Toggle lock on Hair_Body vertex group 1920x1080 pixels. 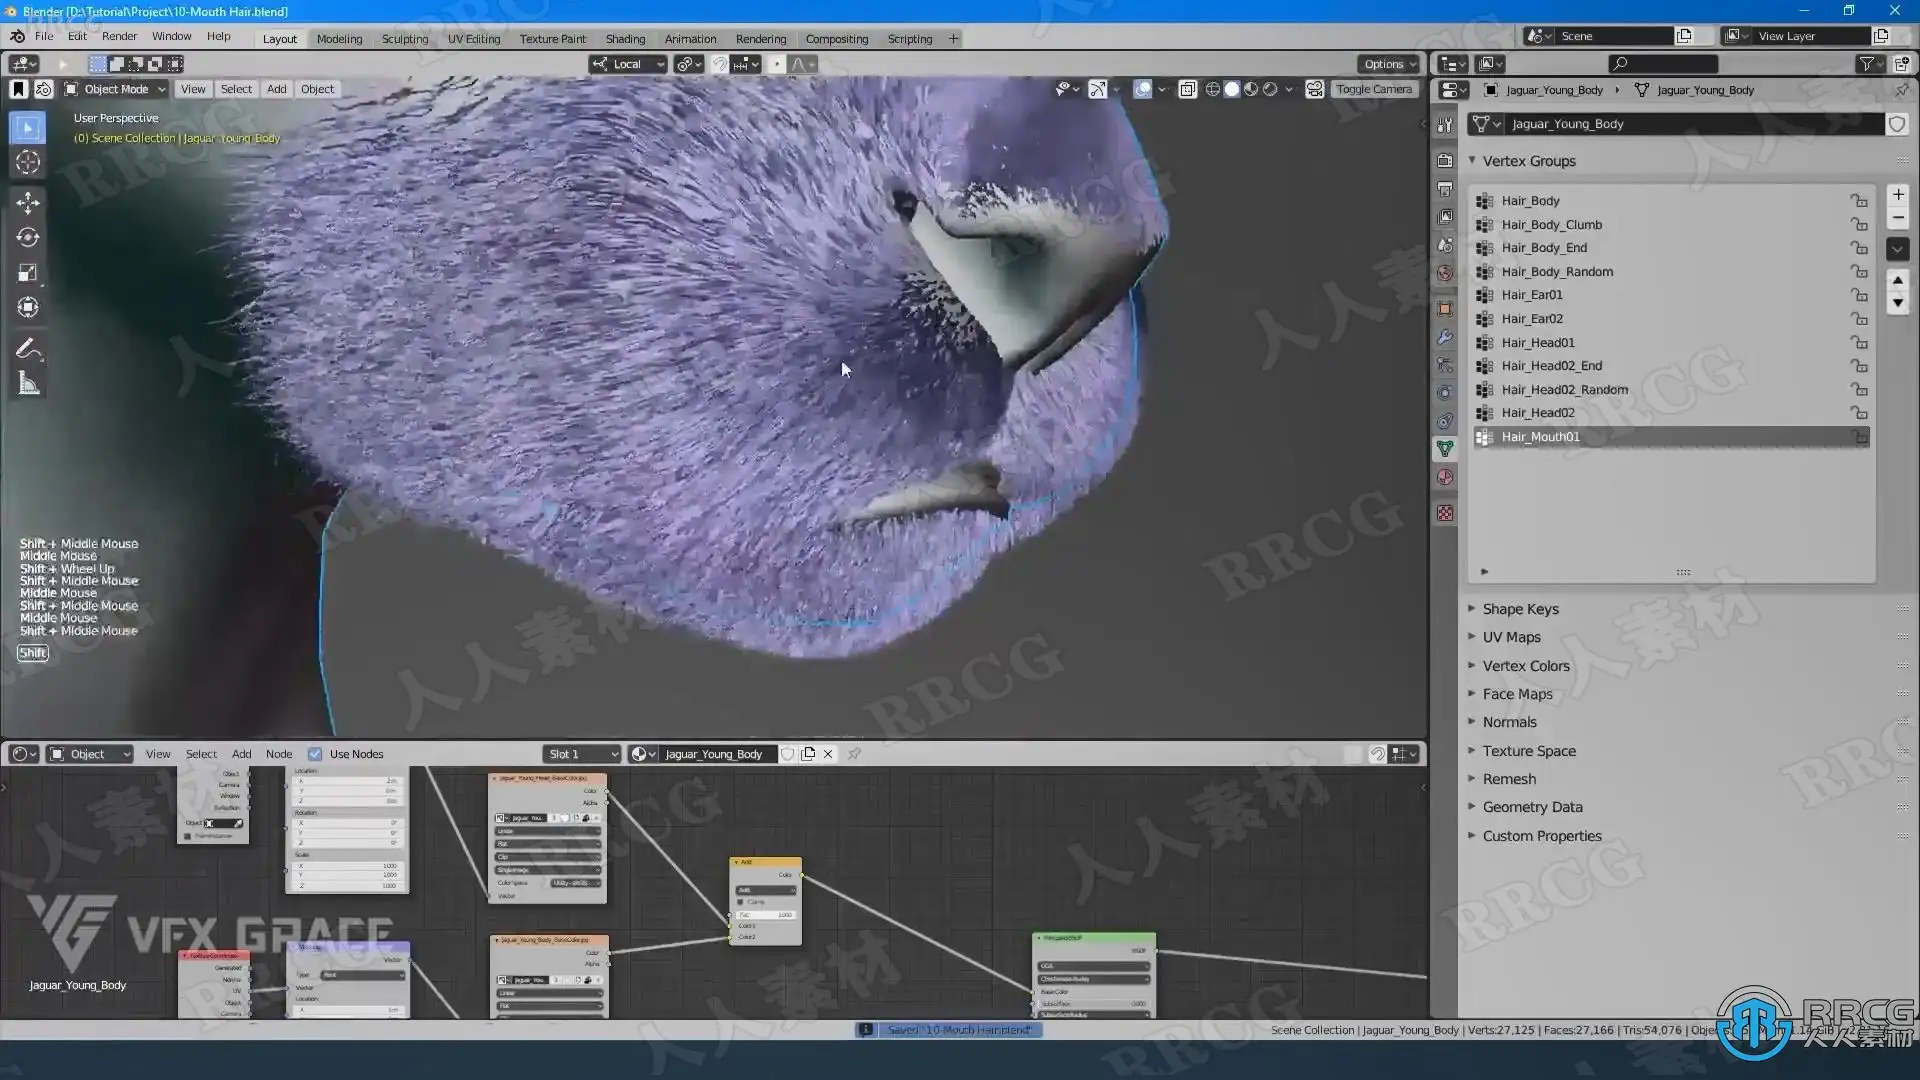pyautogui.click(x=1858, y=201)
